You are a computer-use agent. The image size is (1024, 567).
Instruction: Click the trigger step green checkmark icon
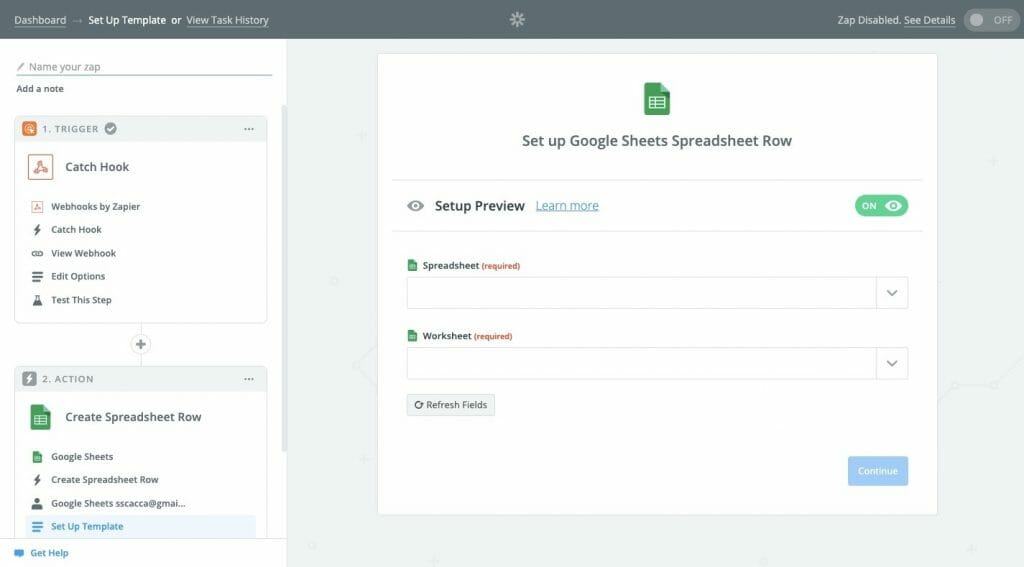111,129
